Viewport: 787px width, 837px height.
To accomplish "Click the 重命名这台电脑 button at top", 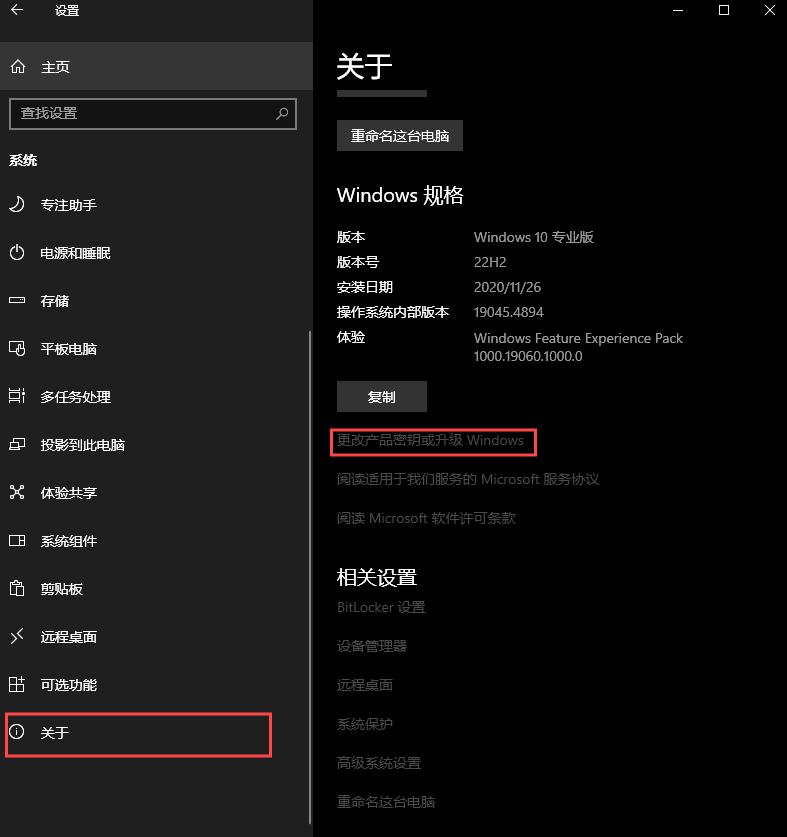I will click(x=399, y=136).
